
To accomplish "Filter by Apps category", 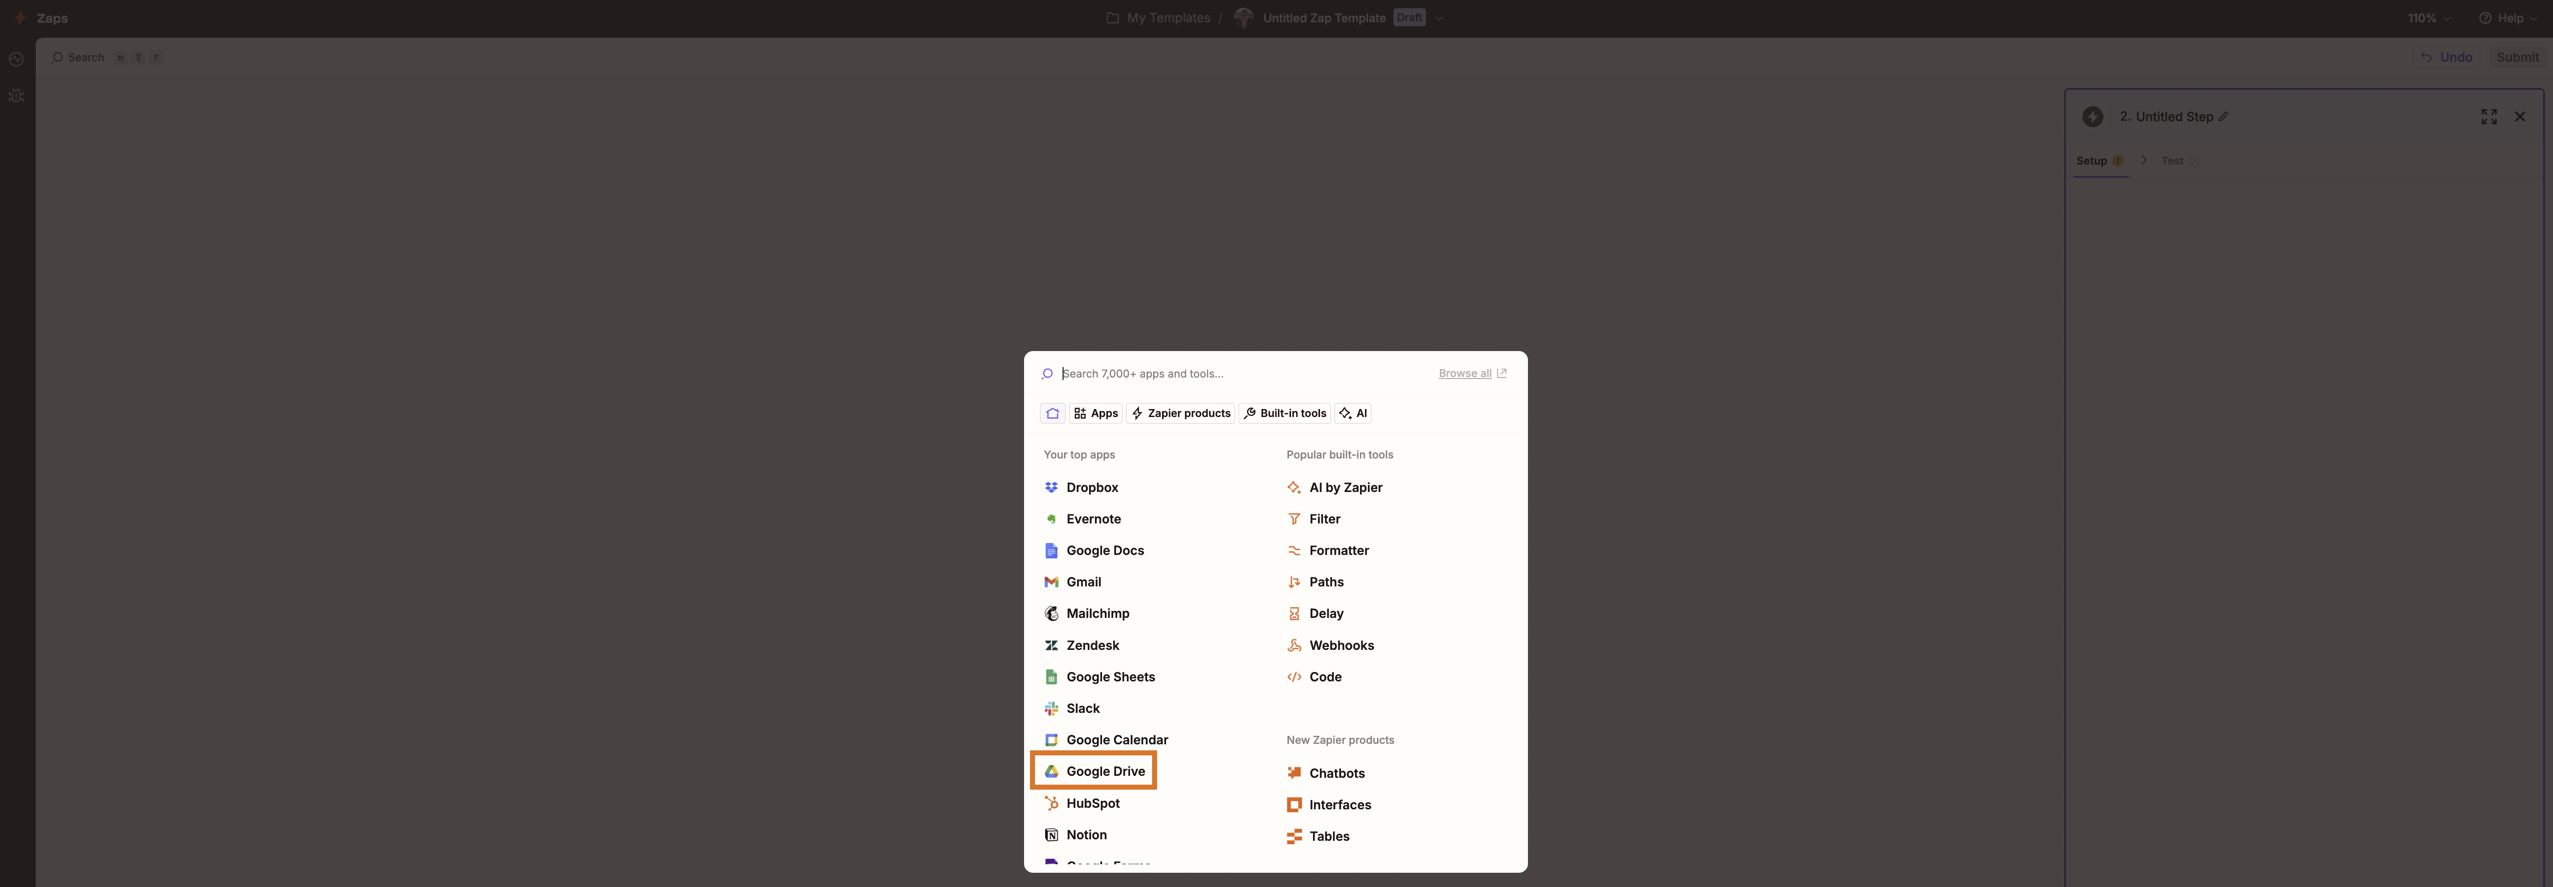I will tap(1095, 413).
